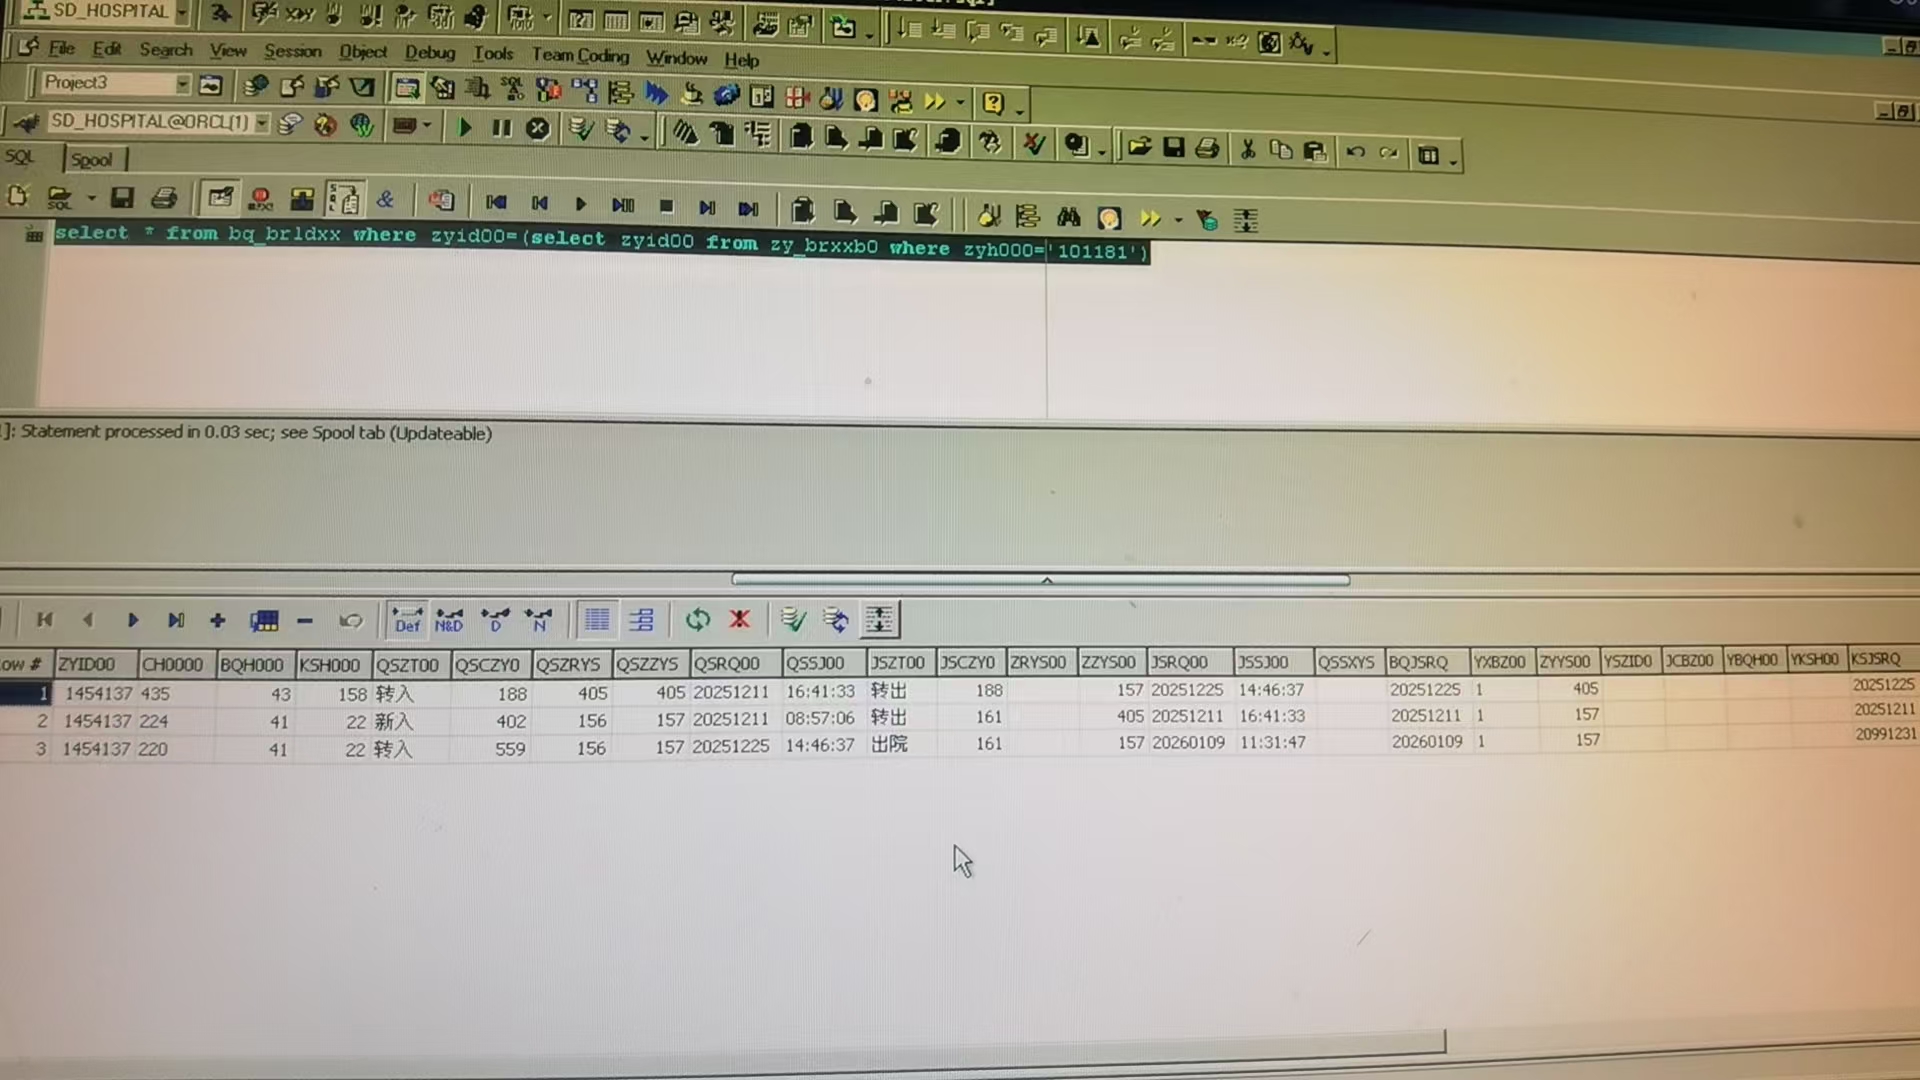Toggle the N&D column width mode
Viewport: 1920px width, 1080px height.
coord(449,620)
